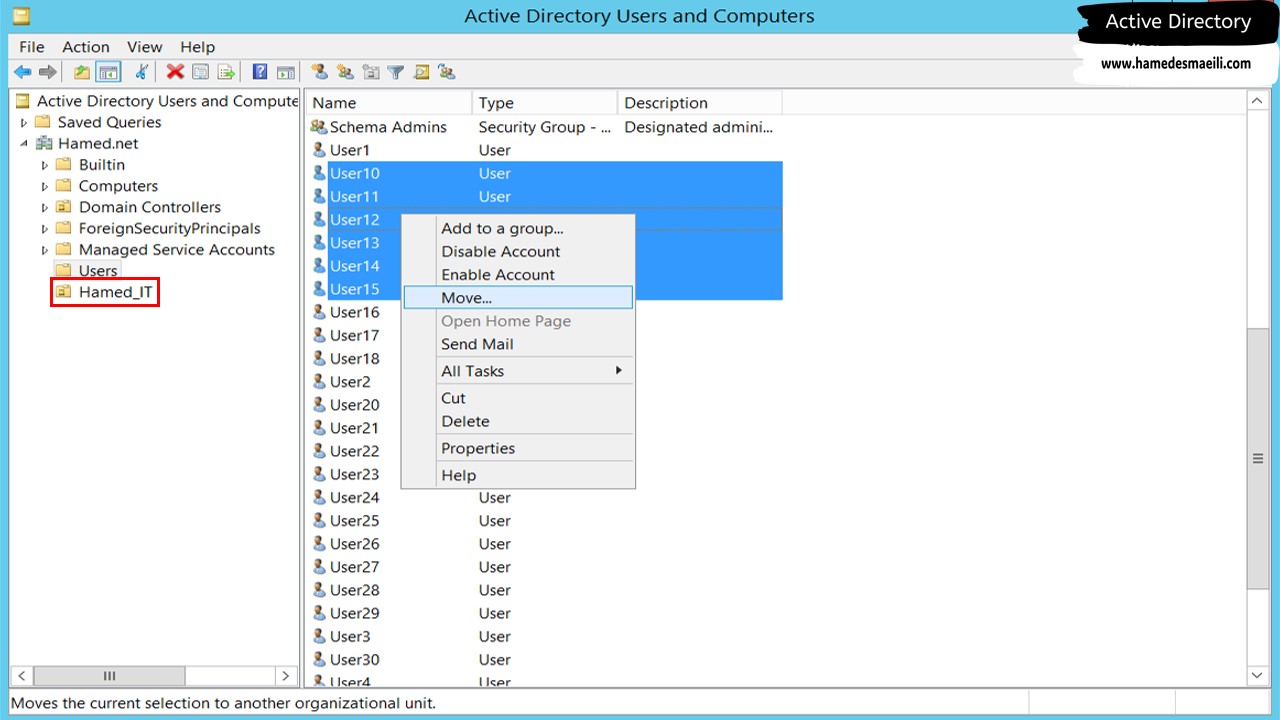This screenshot has height=720, width=1280.
Task: Create a new user with toolbar icon
Action: [319, 72]
